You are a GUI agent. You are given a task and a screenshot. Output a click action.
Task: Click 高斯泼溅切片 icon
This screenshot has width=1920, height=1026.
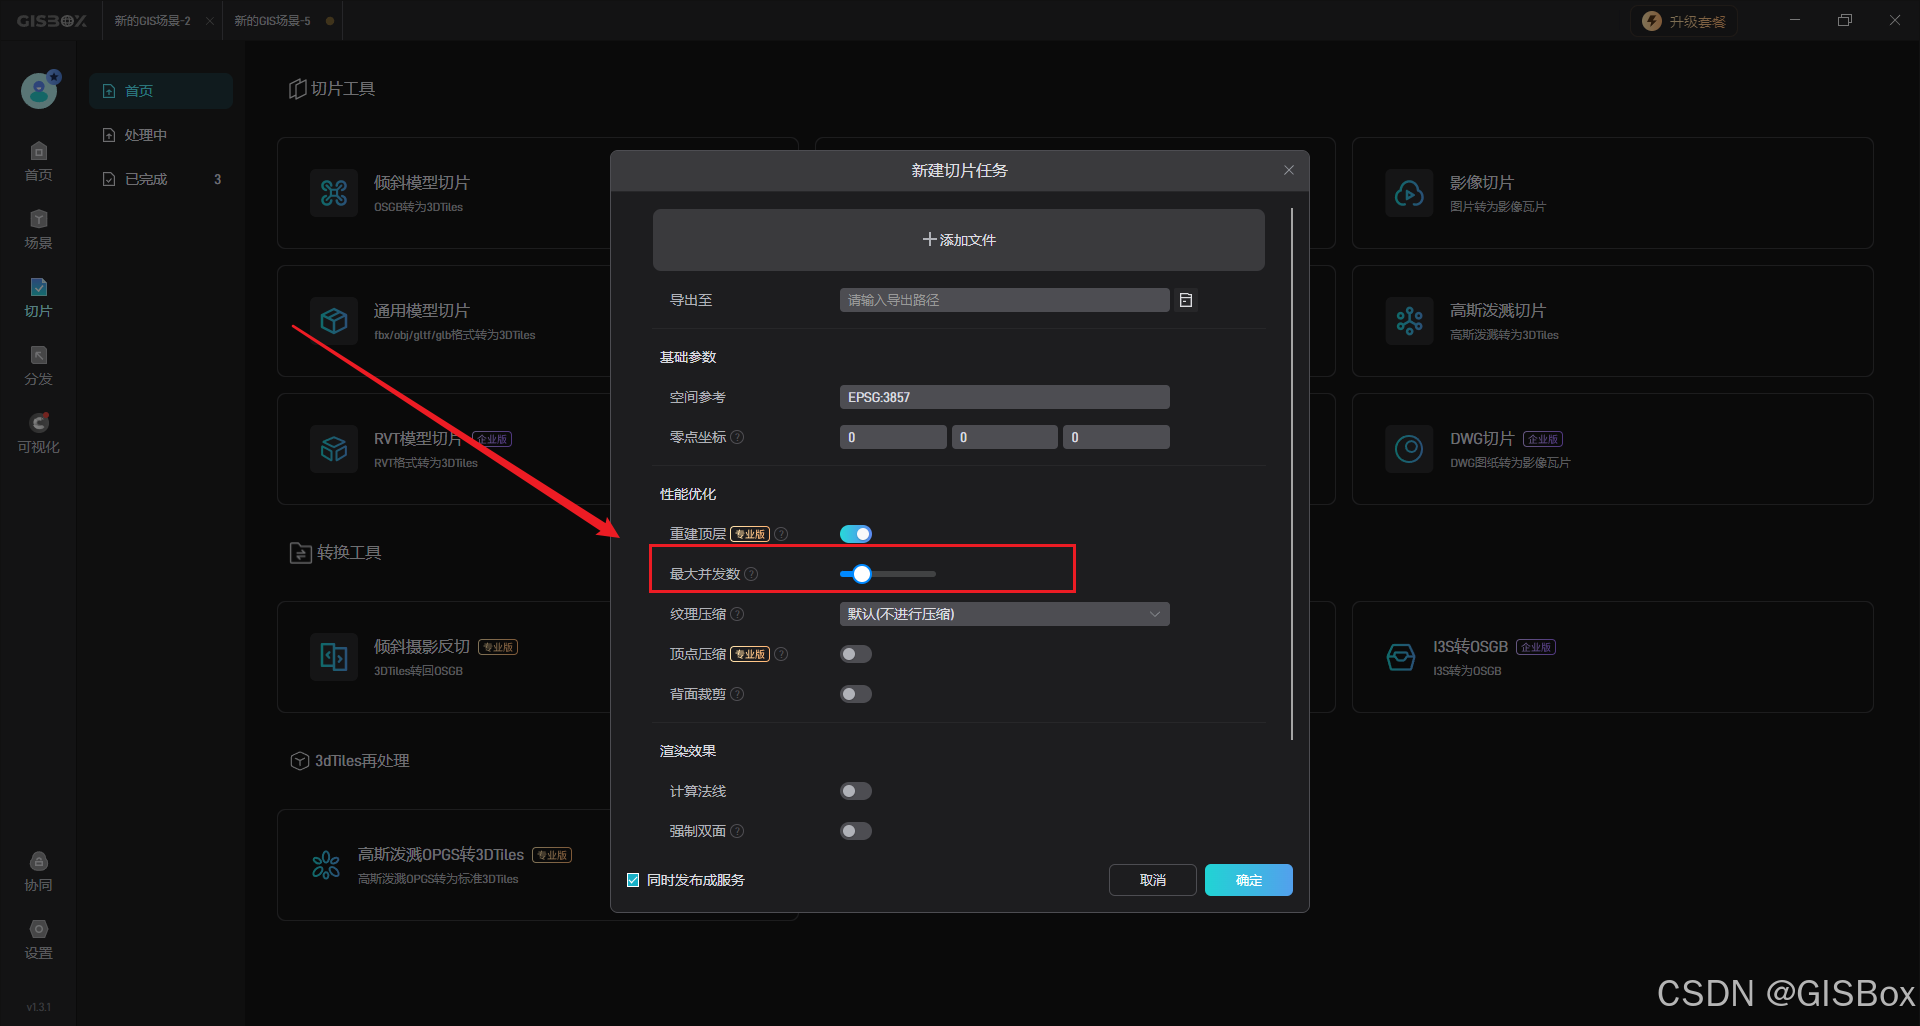(1410, 321)
